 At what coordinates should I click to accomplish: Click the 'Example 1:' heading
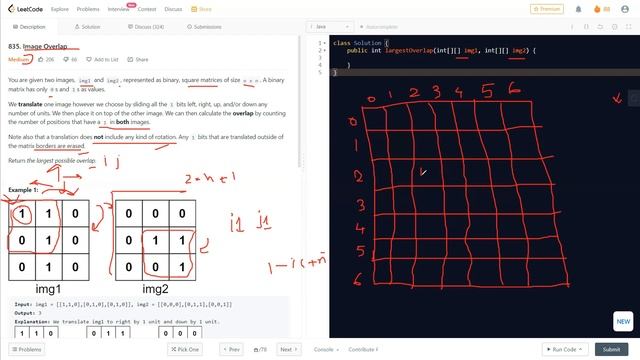click(x=23, y=190)
